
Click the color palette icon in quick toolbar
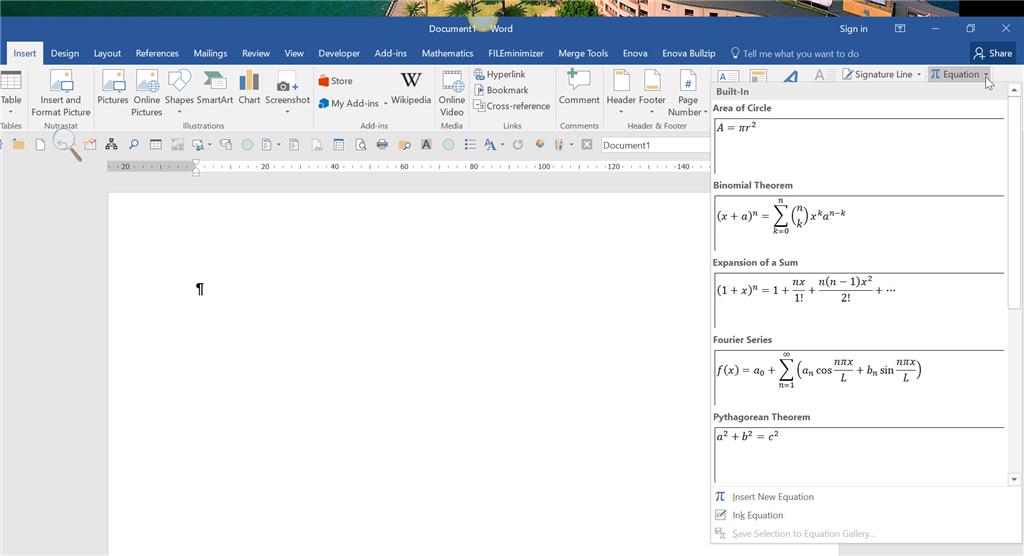pos(539,145)
